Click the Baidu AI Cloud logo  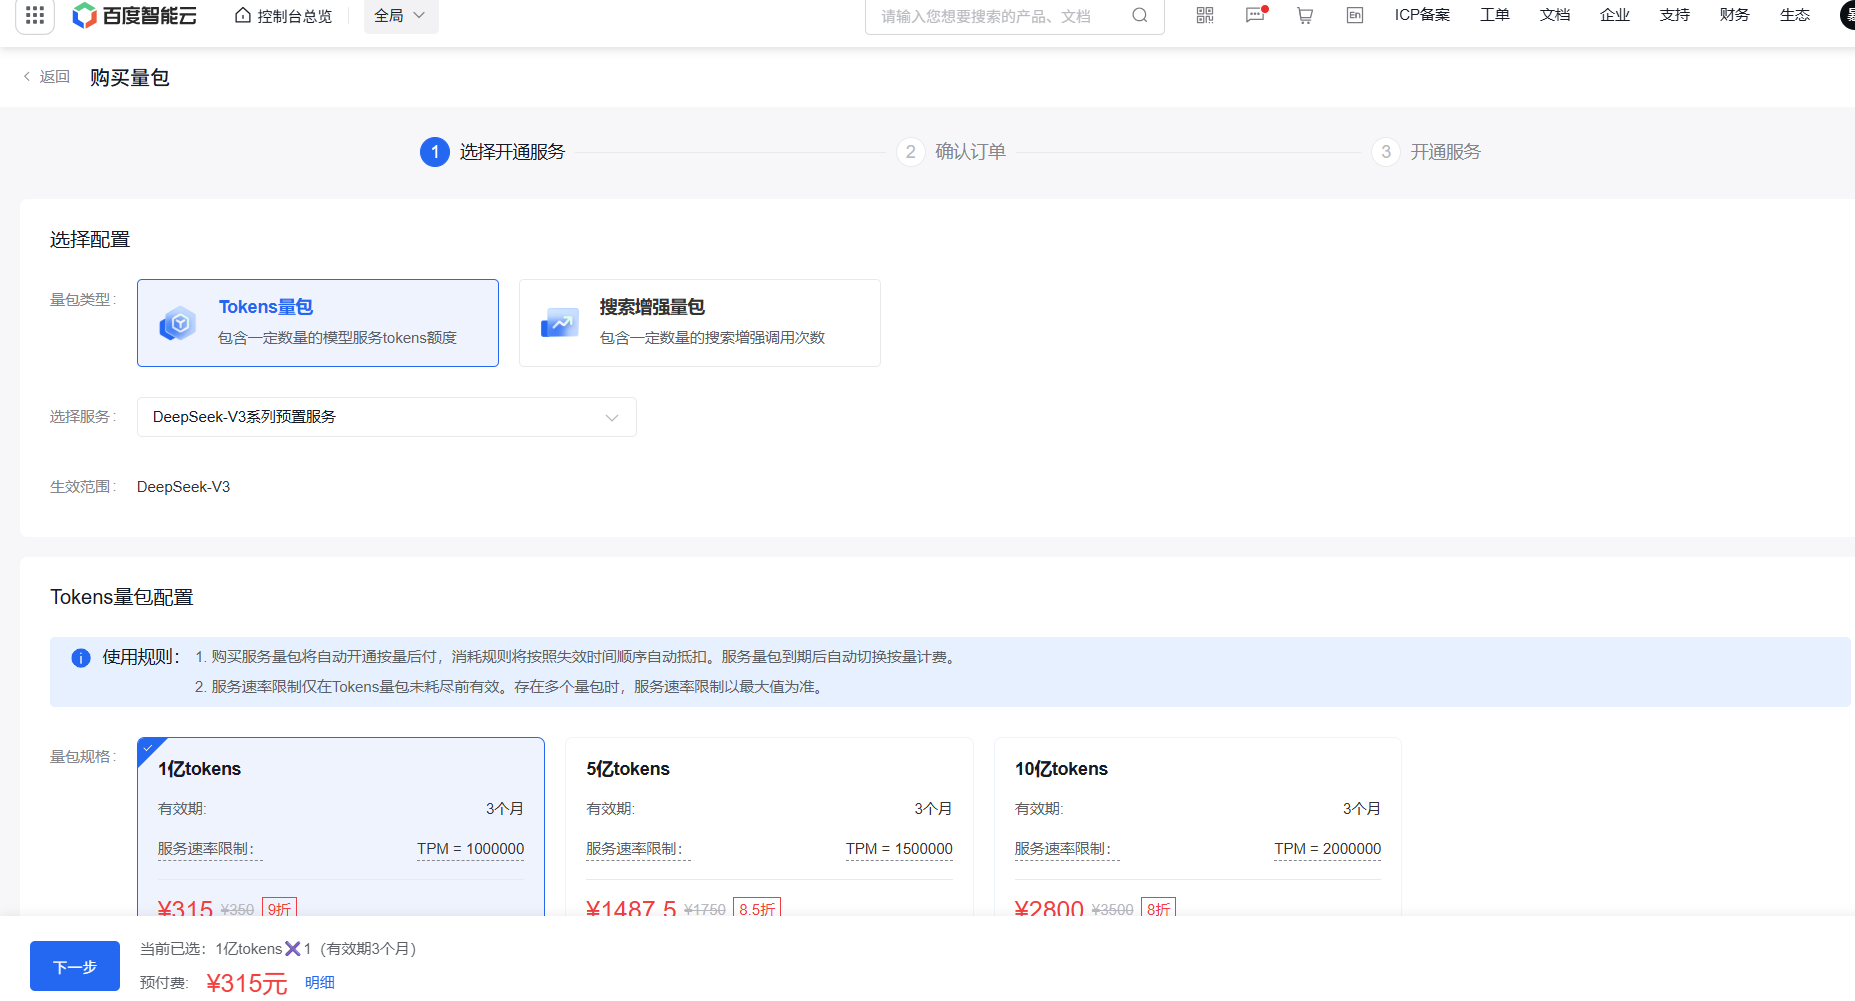[135, 15]
